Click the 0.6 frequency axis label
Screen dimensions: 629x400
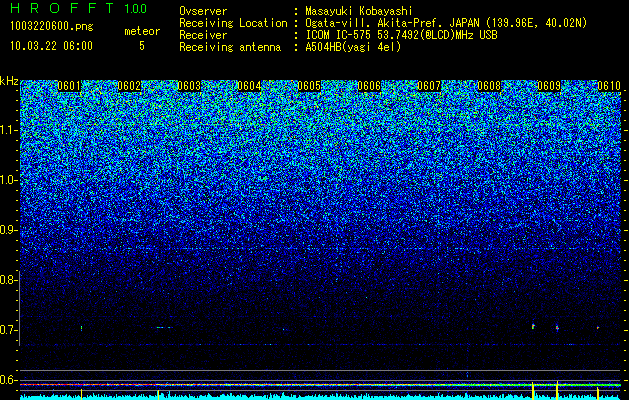[x=8, y=380]
